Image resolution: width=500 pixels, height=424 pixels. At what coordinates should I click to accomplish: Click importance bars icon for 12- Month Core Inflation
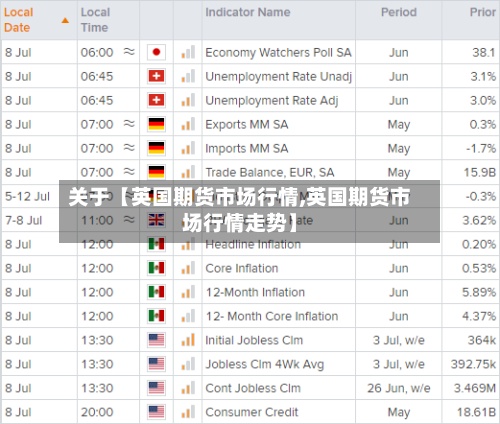point(188,316)
